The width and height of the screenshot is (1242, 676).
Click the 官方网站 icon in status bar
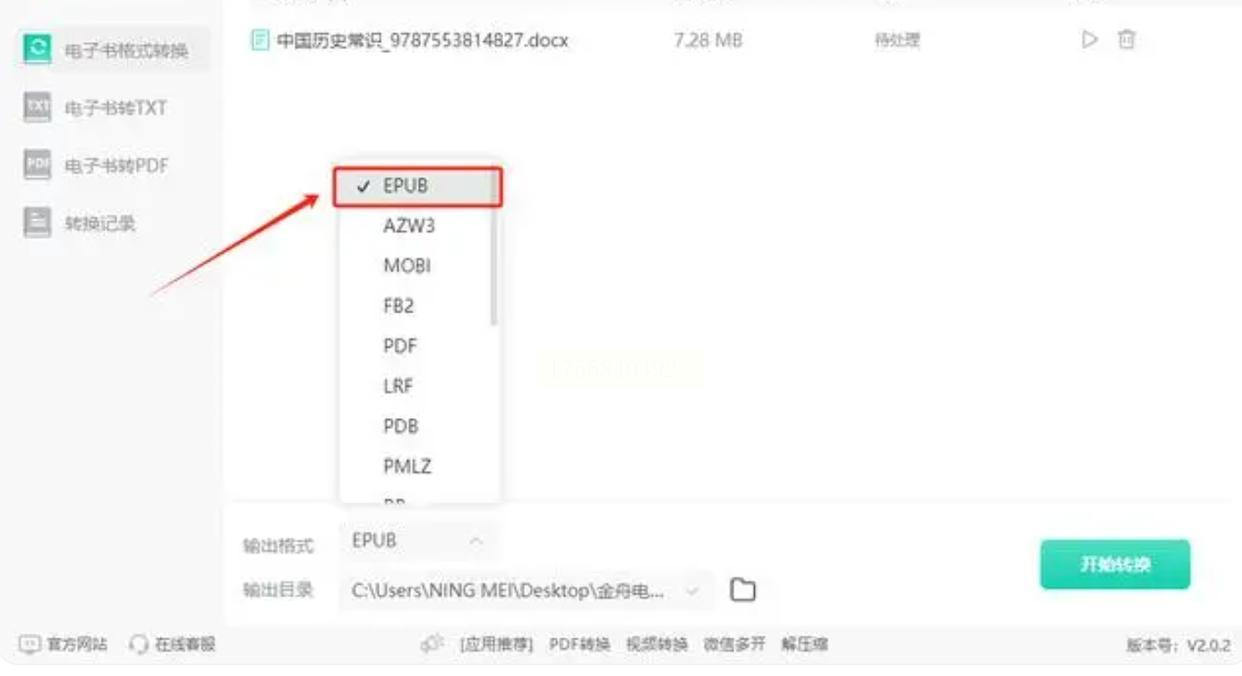(x=29, y=645)
